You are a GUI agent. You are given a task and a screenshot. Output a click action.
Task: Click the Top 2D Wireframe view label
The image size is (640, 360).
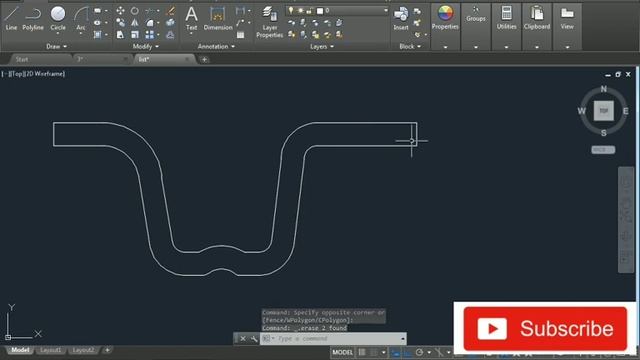pos(33,74)
